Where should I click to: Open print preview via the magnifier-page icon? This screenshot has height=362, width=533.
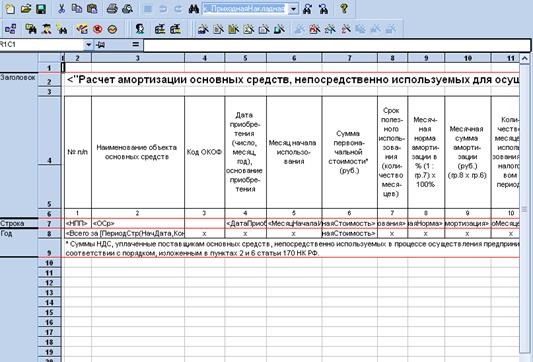pos(127,9)
